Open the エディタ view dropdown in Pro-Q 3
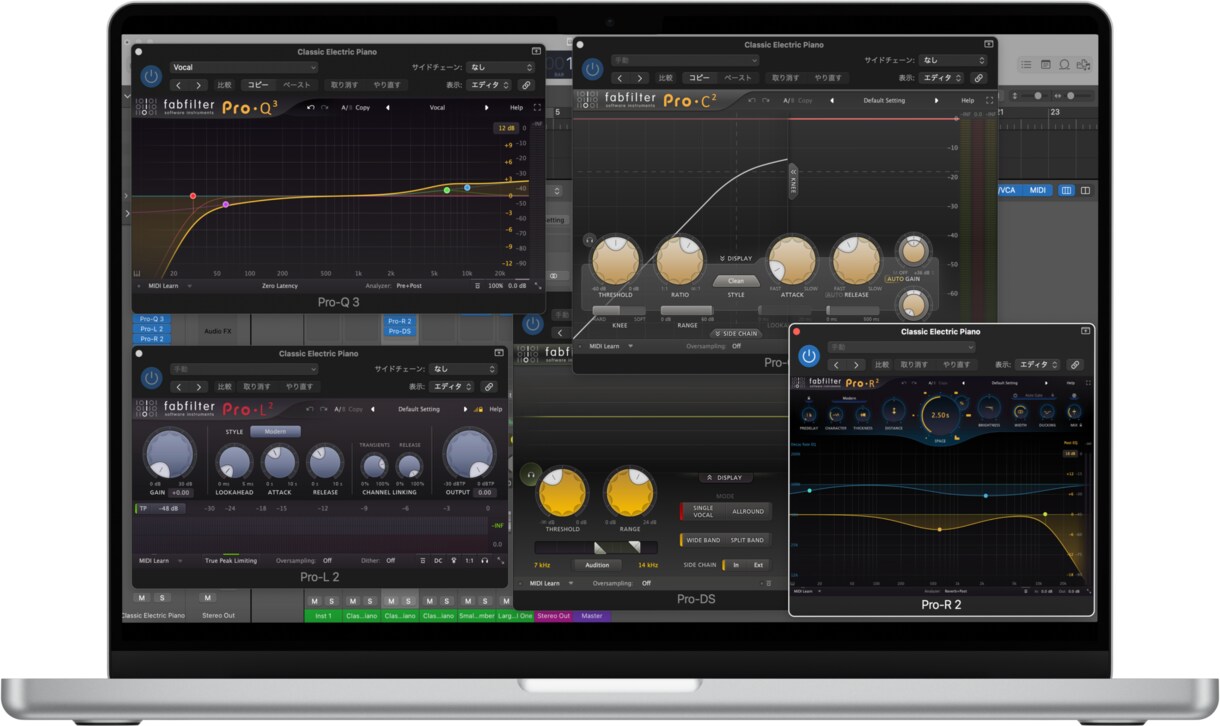 click(489, 85)
